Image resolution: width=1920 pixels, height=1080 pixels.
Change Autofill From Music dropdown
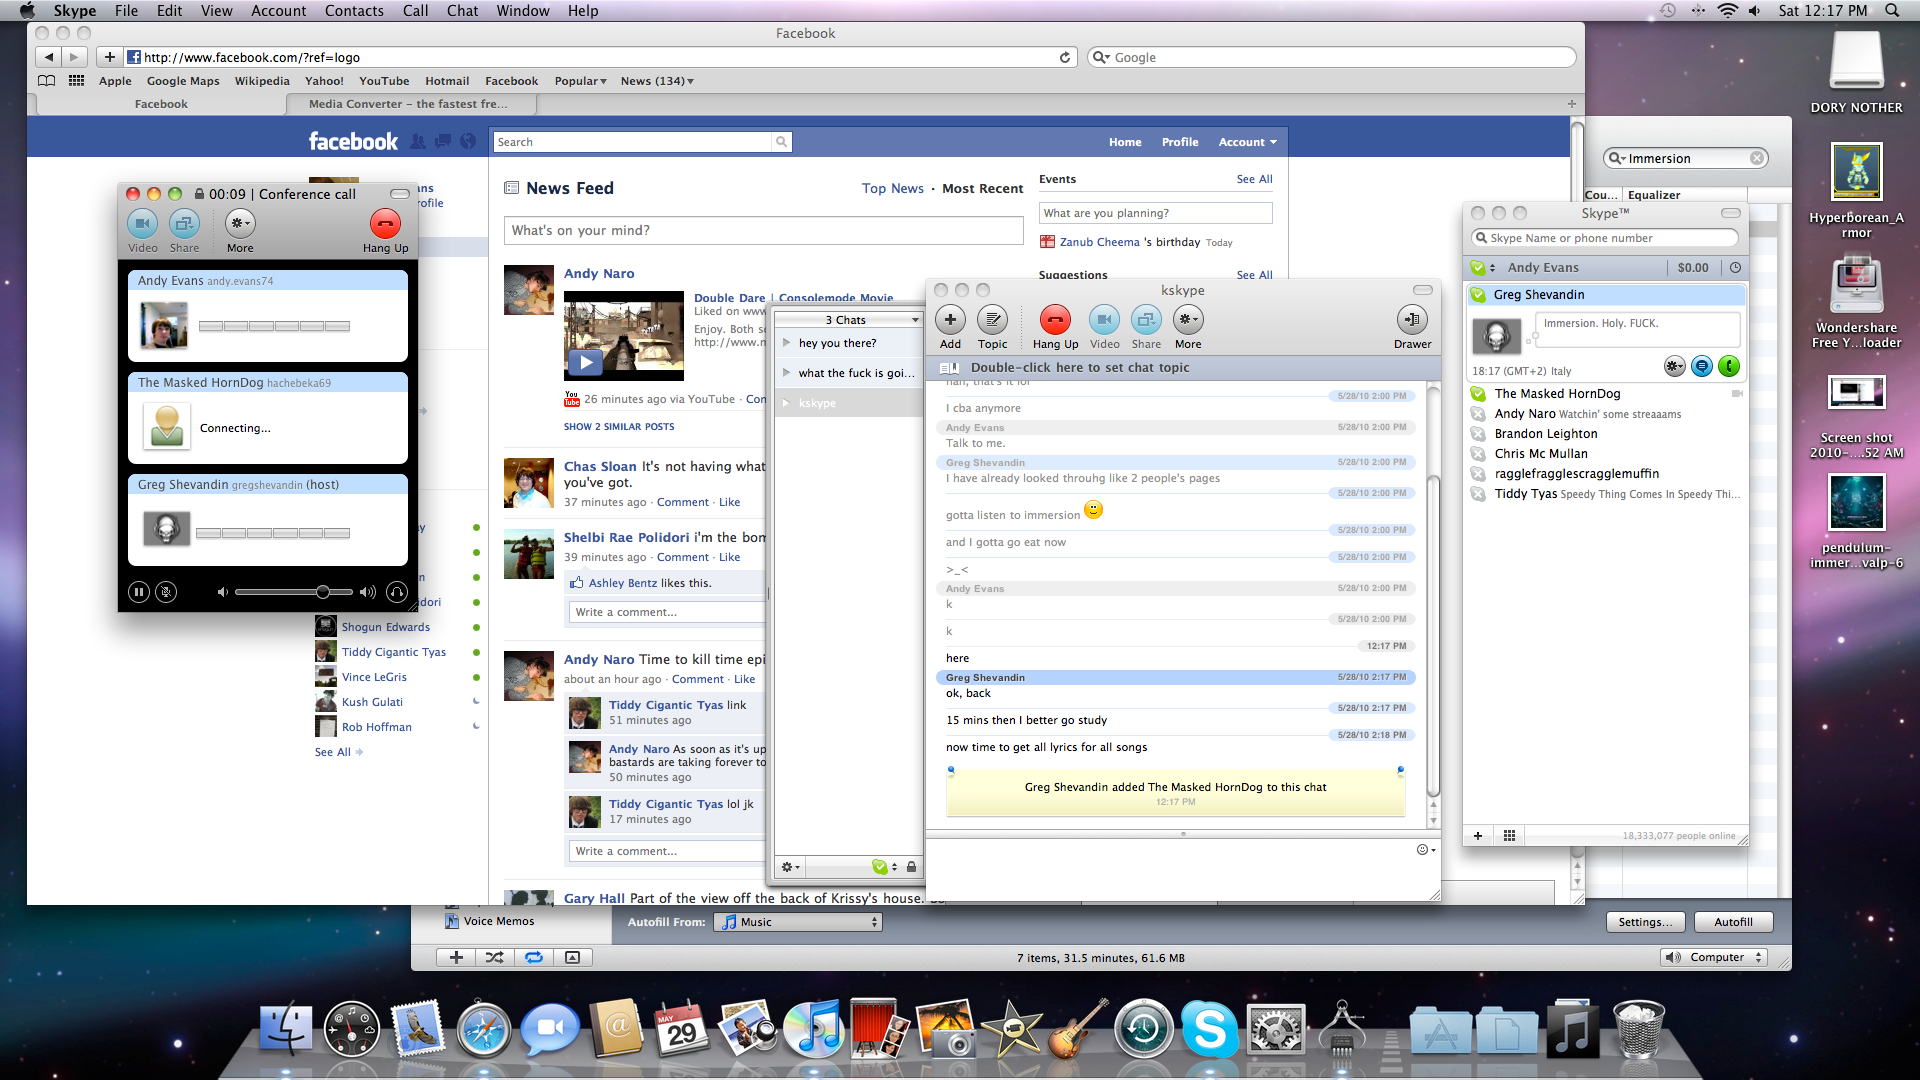coord(798,923)
